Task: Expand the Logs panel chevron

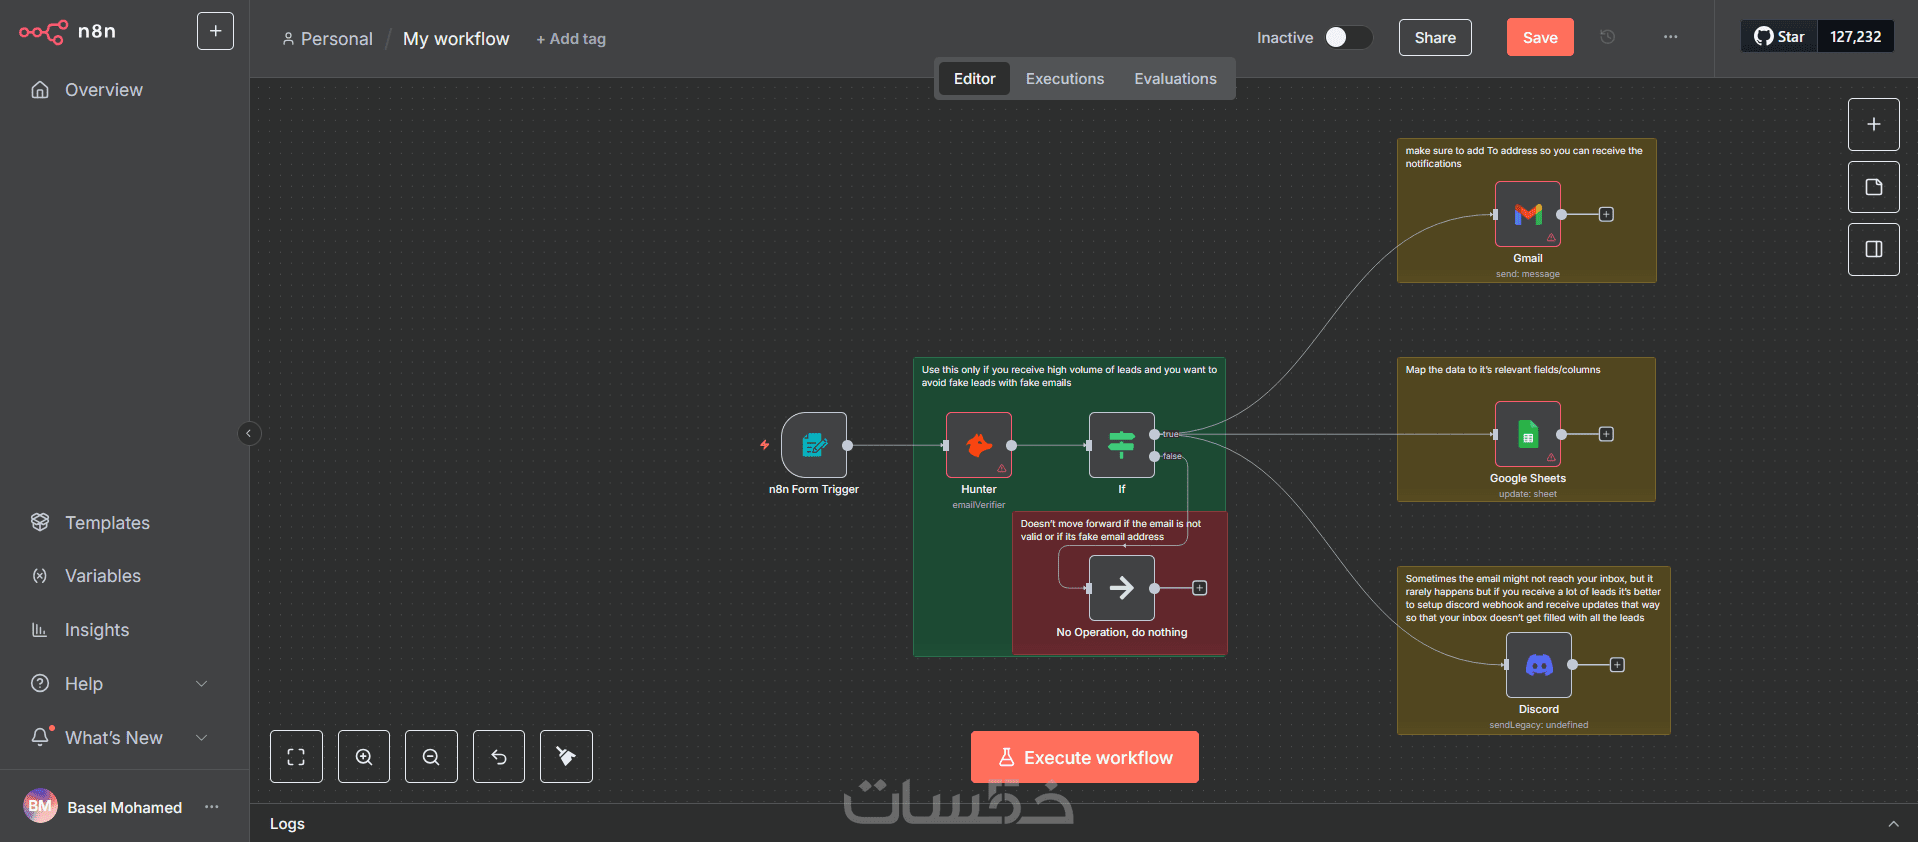Action: tap(1893, 824)
